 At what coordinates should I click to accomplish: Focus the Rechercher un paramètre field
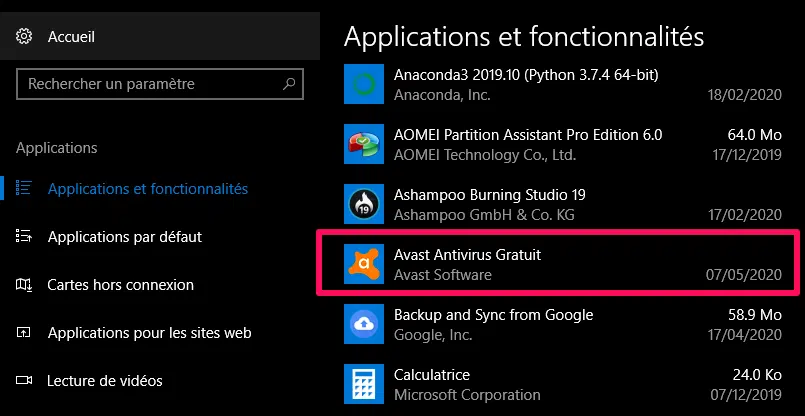(x=160, y=84)
